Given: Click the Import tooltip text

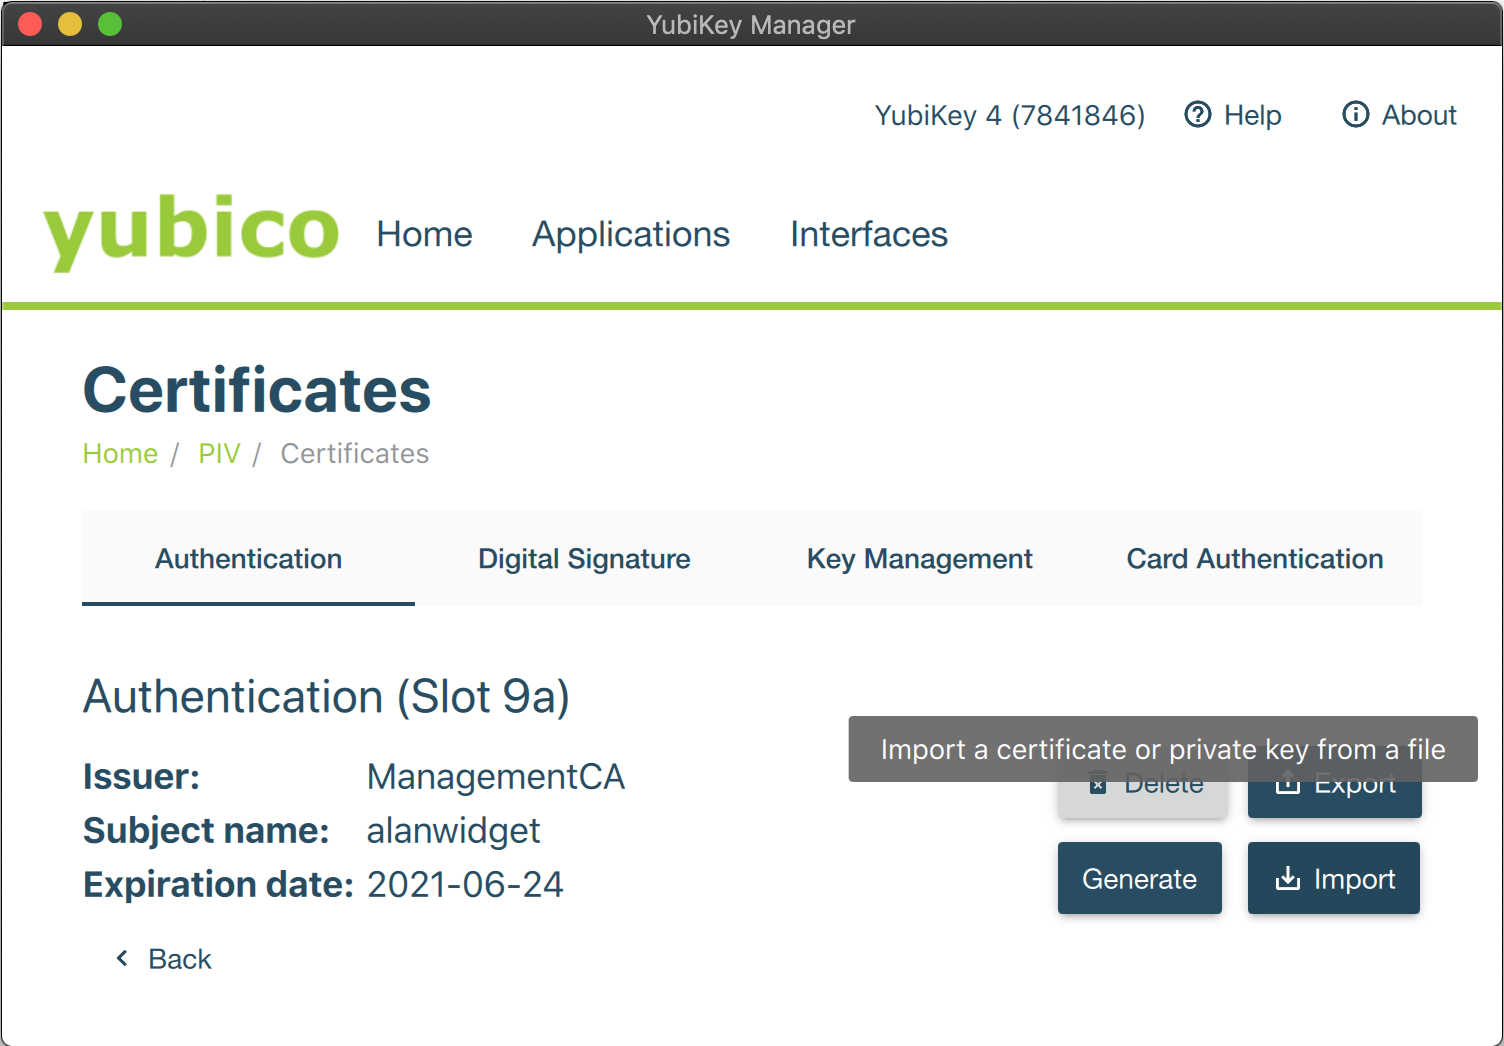Looking at the screenshot, I should (x=1162, y=749).
